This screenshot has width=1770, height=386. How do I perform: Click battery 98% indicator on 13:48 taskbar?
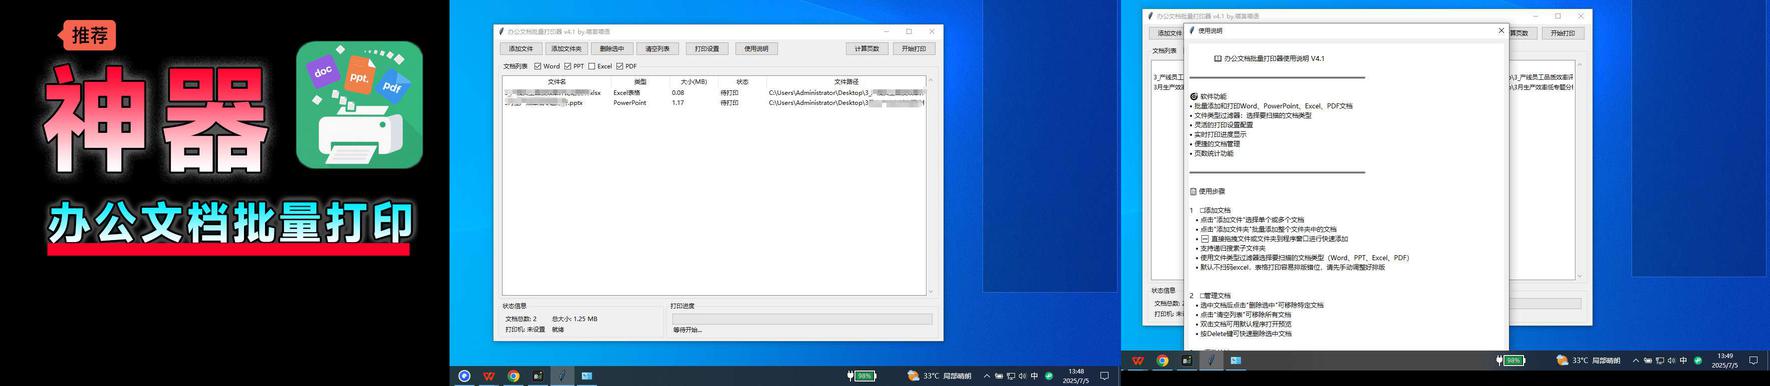(861, 376)
